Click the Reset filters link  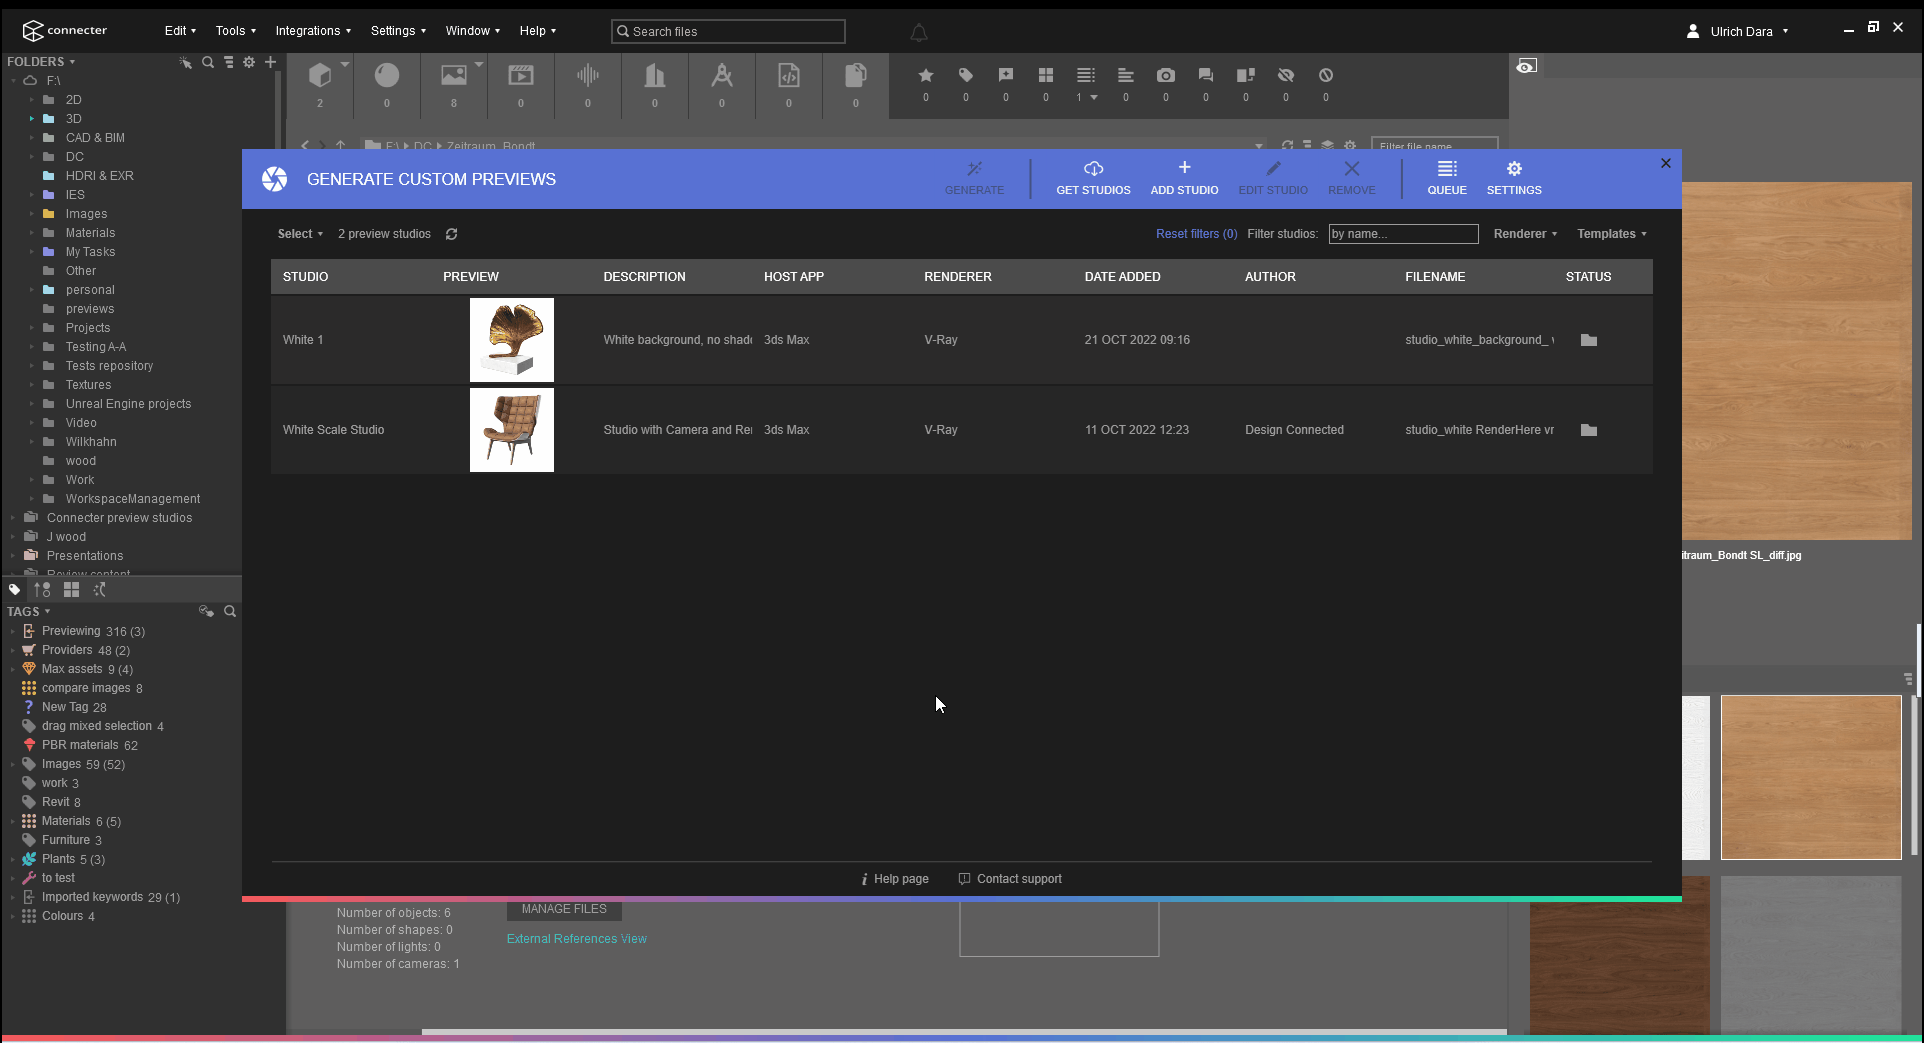(x=1196, y=234)
